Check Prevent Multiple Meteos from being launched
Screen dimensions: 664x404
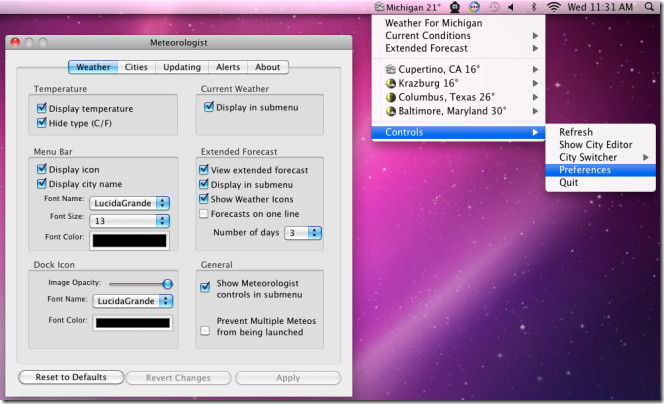coord(205,330)
